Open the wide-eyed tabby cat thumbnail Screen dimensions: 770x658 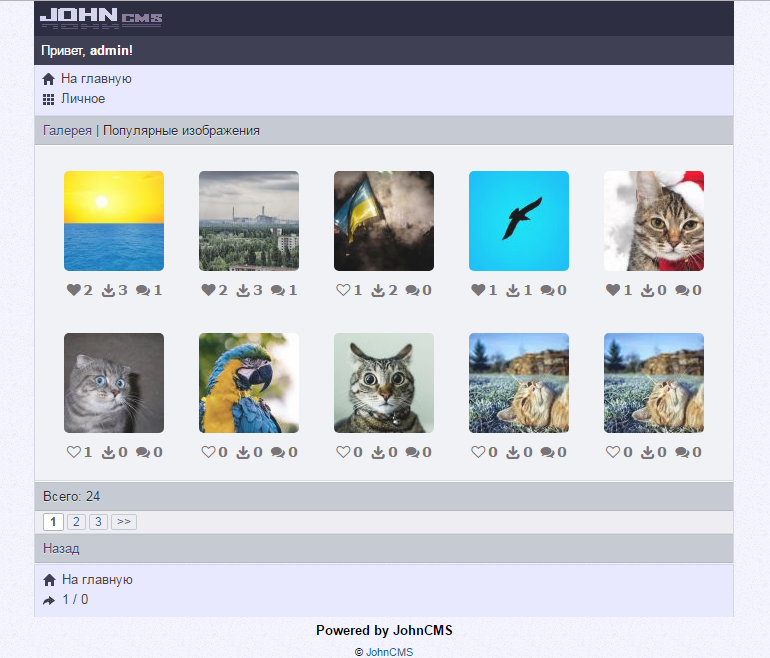(x=384, y=383)
